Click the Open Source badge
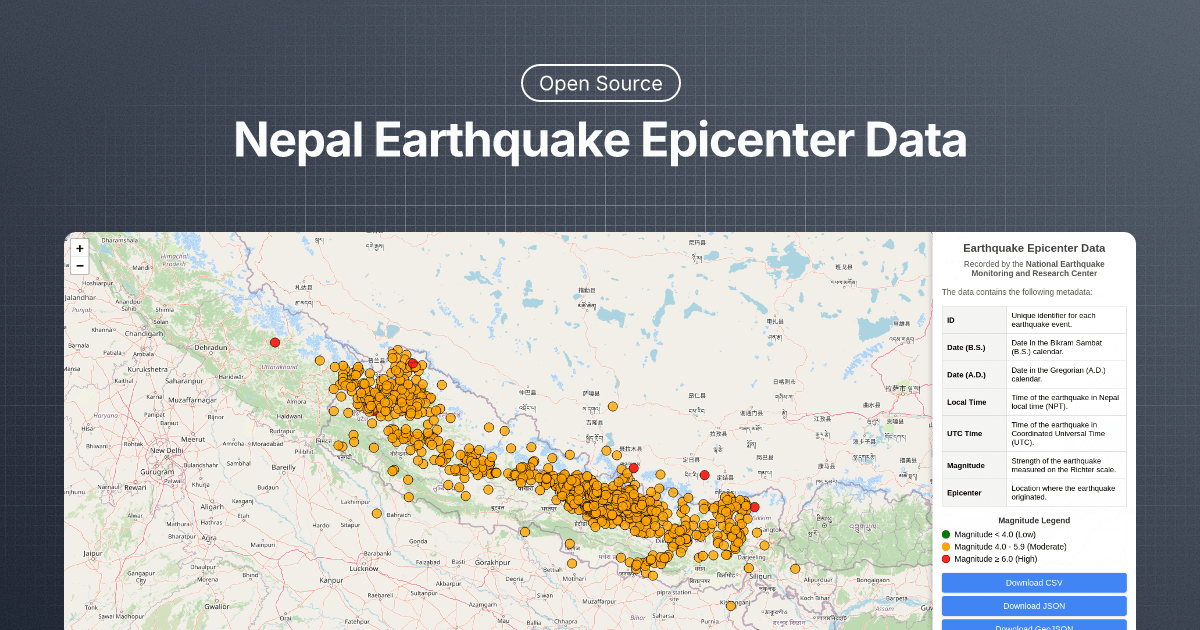 pos(600,83)
